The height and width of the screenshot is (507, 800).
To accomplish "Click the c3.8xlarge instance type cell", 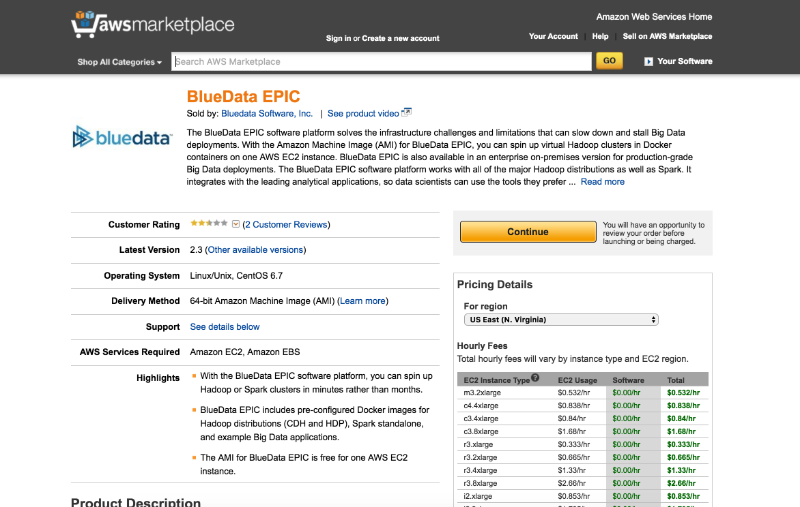I will pyautogui.click(x=481, y=432).
